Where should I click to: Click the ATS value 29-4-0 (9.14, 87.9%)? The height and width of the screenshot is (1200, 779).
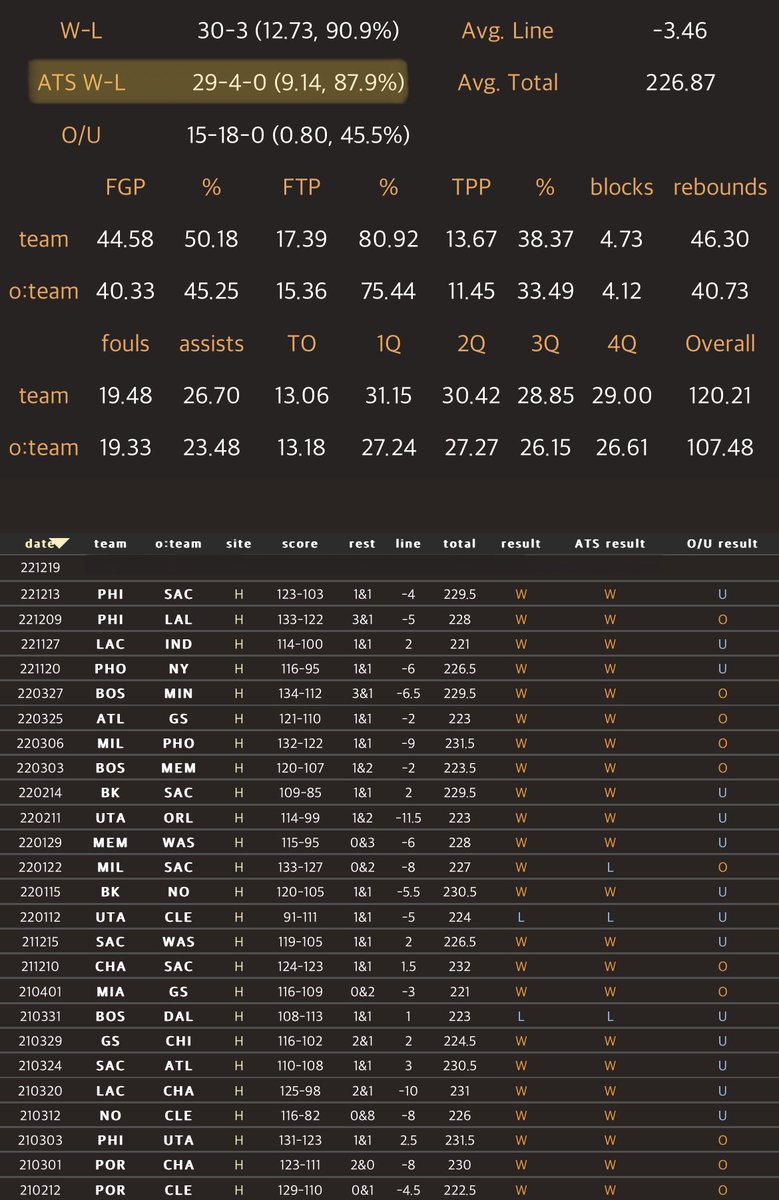(x=299, y=83)
